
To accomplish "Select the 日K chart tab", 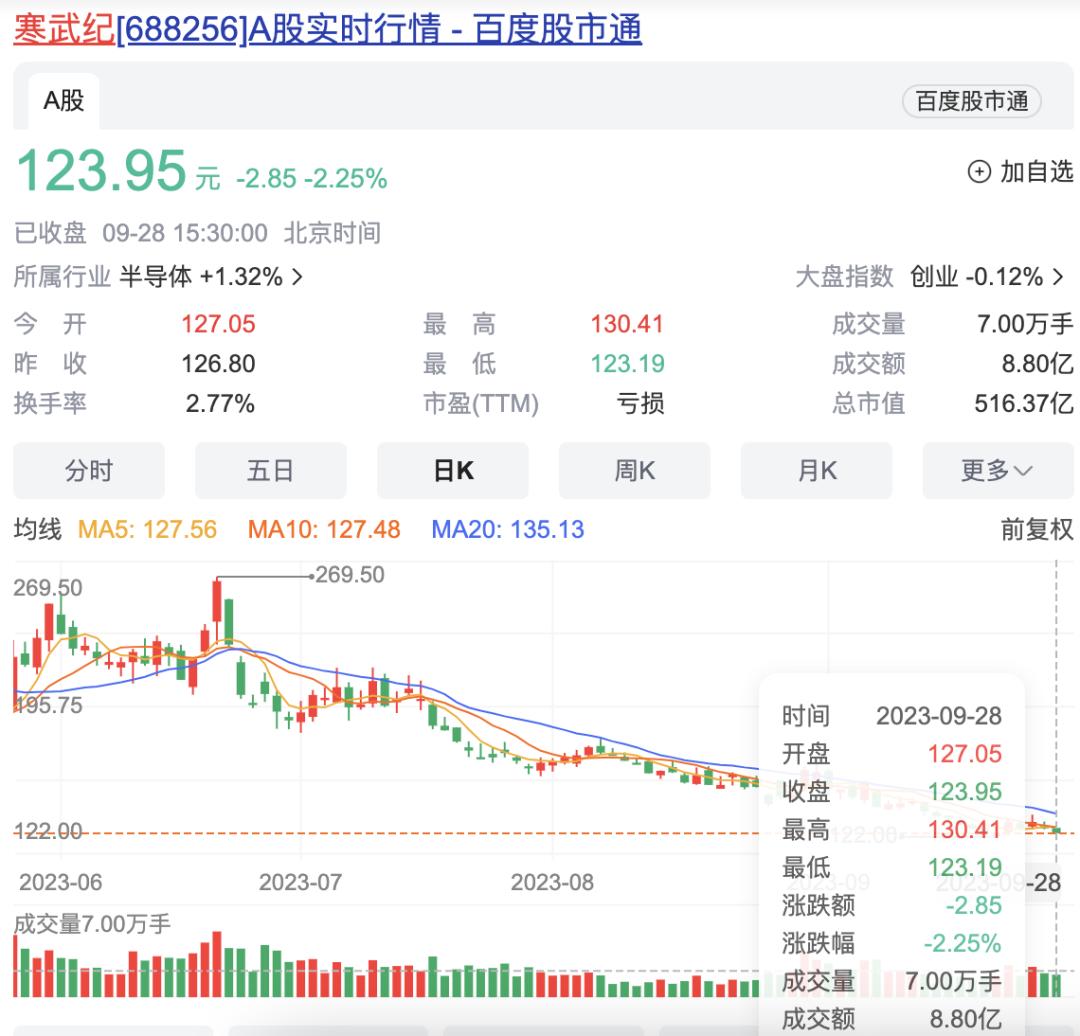I will pyautogui.click(x=453, y=471).
